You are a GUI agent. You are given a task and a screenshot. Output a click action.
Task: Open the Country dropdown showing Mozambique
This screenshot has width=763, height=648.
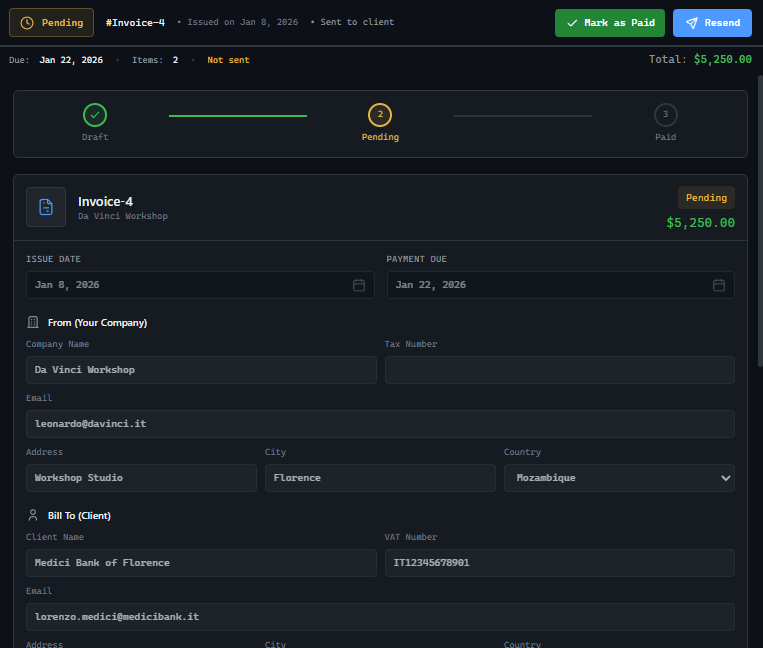pyautogui.click(x=619, y=478)
